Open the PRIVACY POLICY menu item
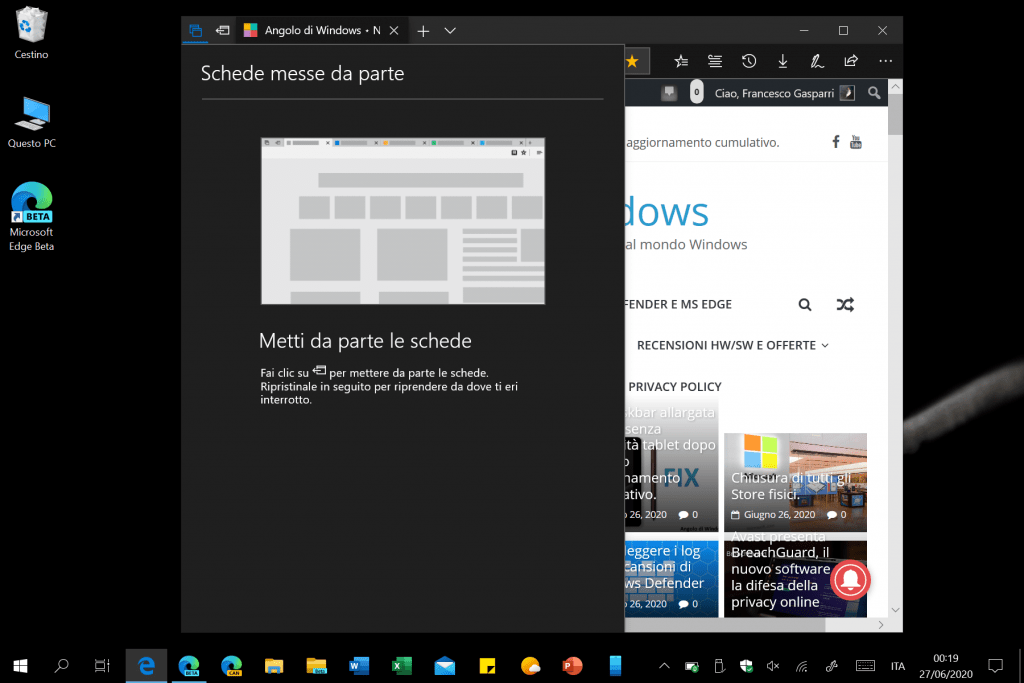The image size is (1024, 683). (x=675, y=387)
